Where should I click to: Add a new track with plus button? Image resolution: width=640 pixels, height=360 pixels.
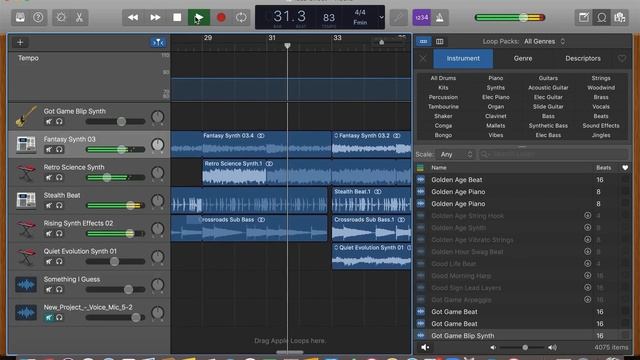(x=20, y=42)
